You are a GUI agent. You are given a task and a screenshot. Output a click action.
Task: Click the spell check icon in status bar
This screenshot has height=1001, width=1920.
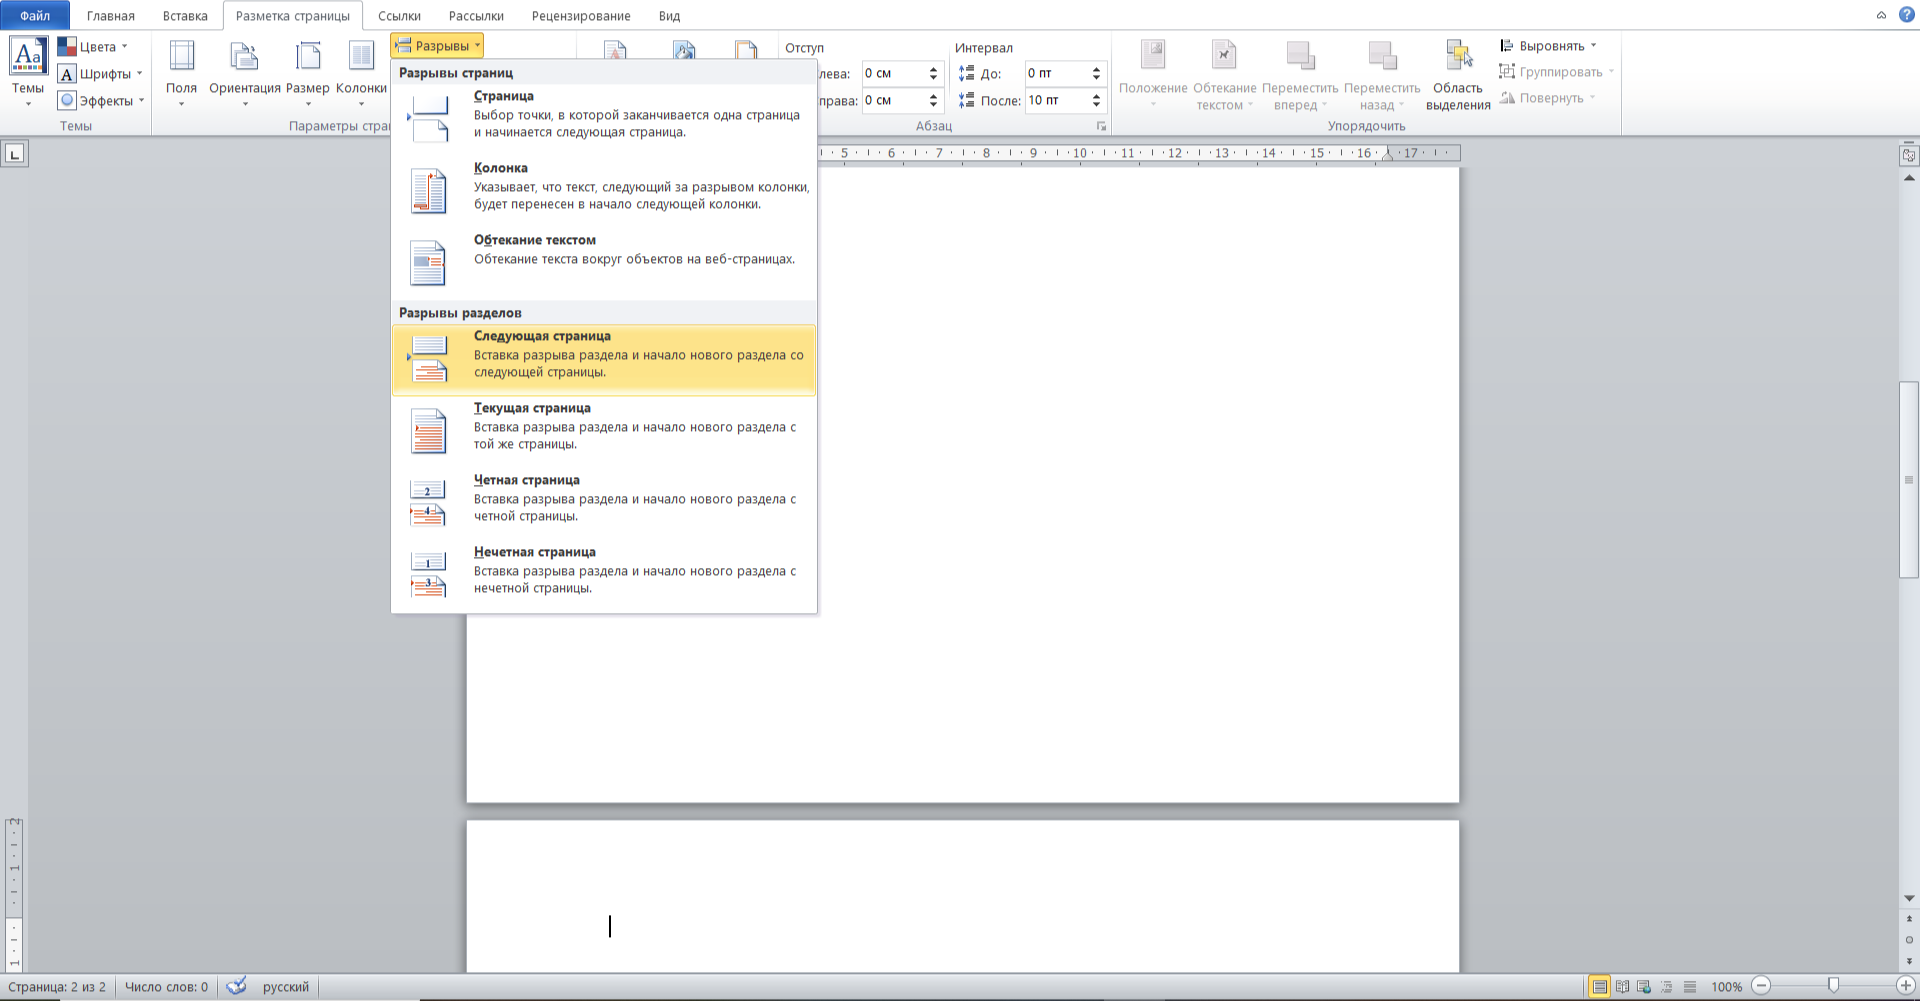[x=236, y=987]
